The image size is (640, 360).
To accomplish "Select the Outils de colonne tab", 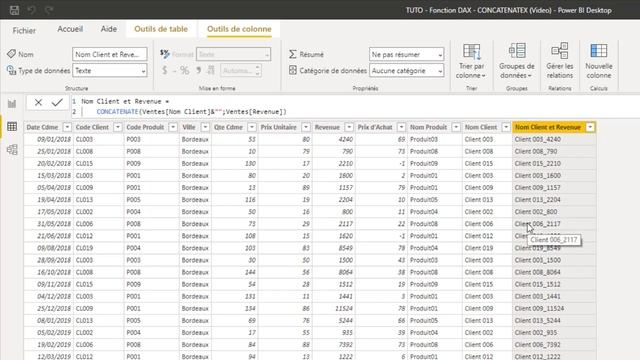I will [239, 29].
